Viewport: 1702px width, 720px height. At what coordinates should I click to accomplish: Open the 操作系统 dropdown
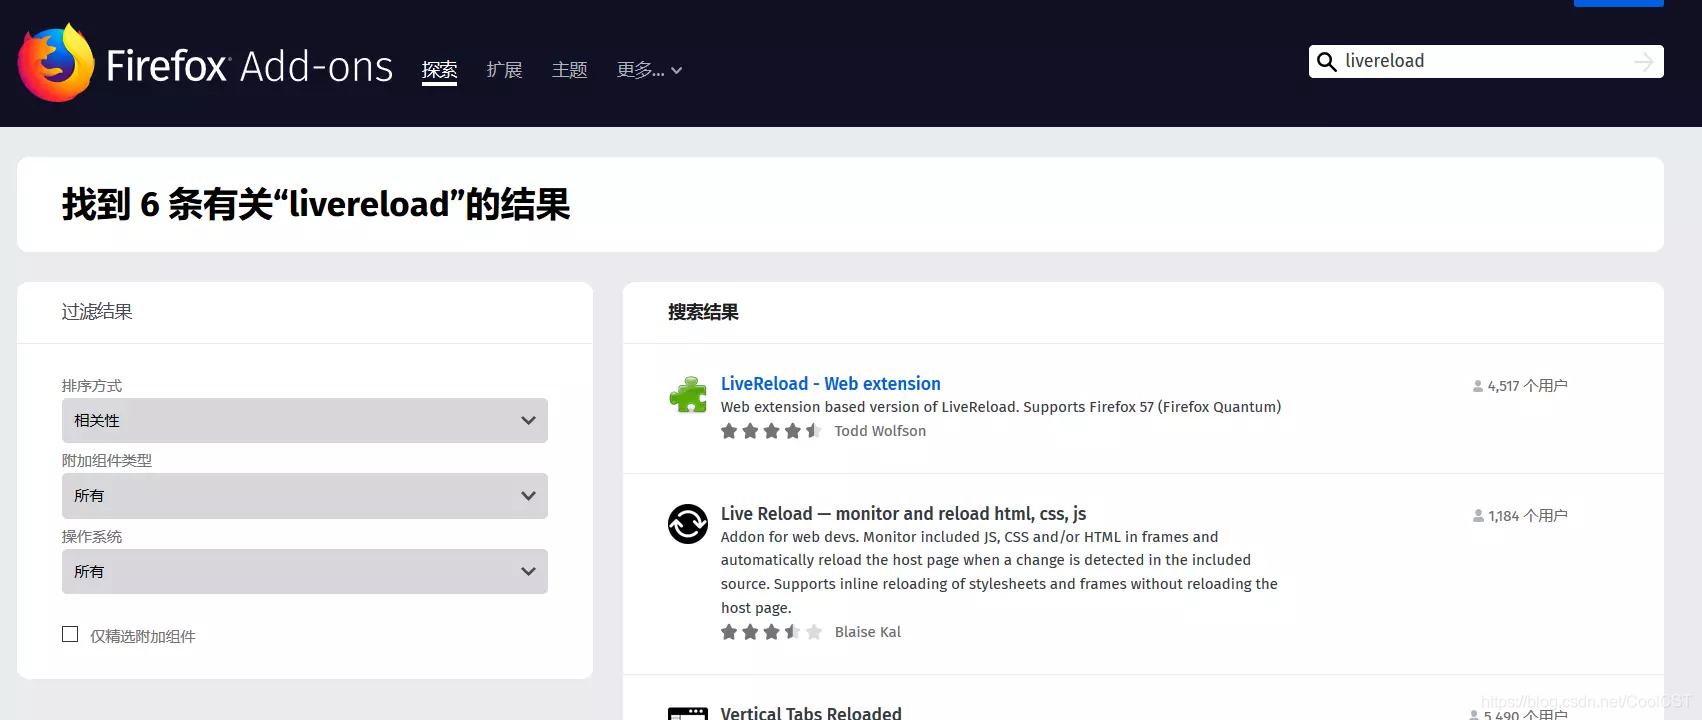pyautogui.click(x=305, y=571)
